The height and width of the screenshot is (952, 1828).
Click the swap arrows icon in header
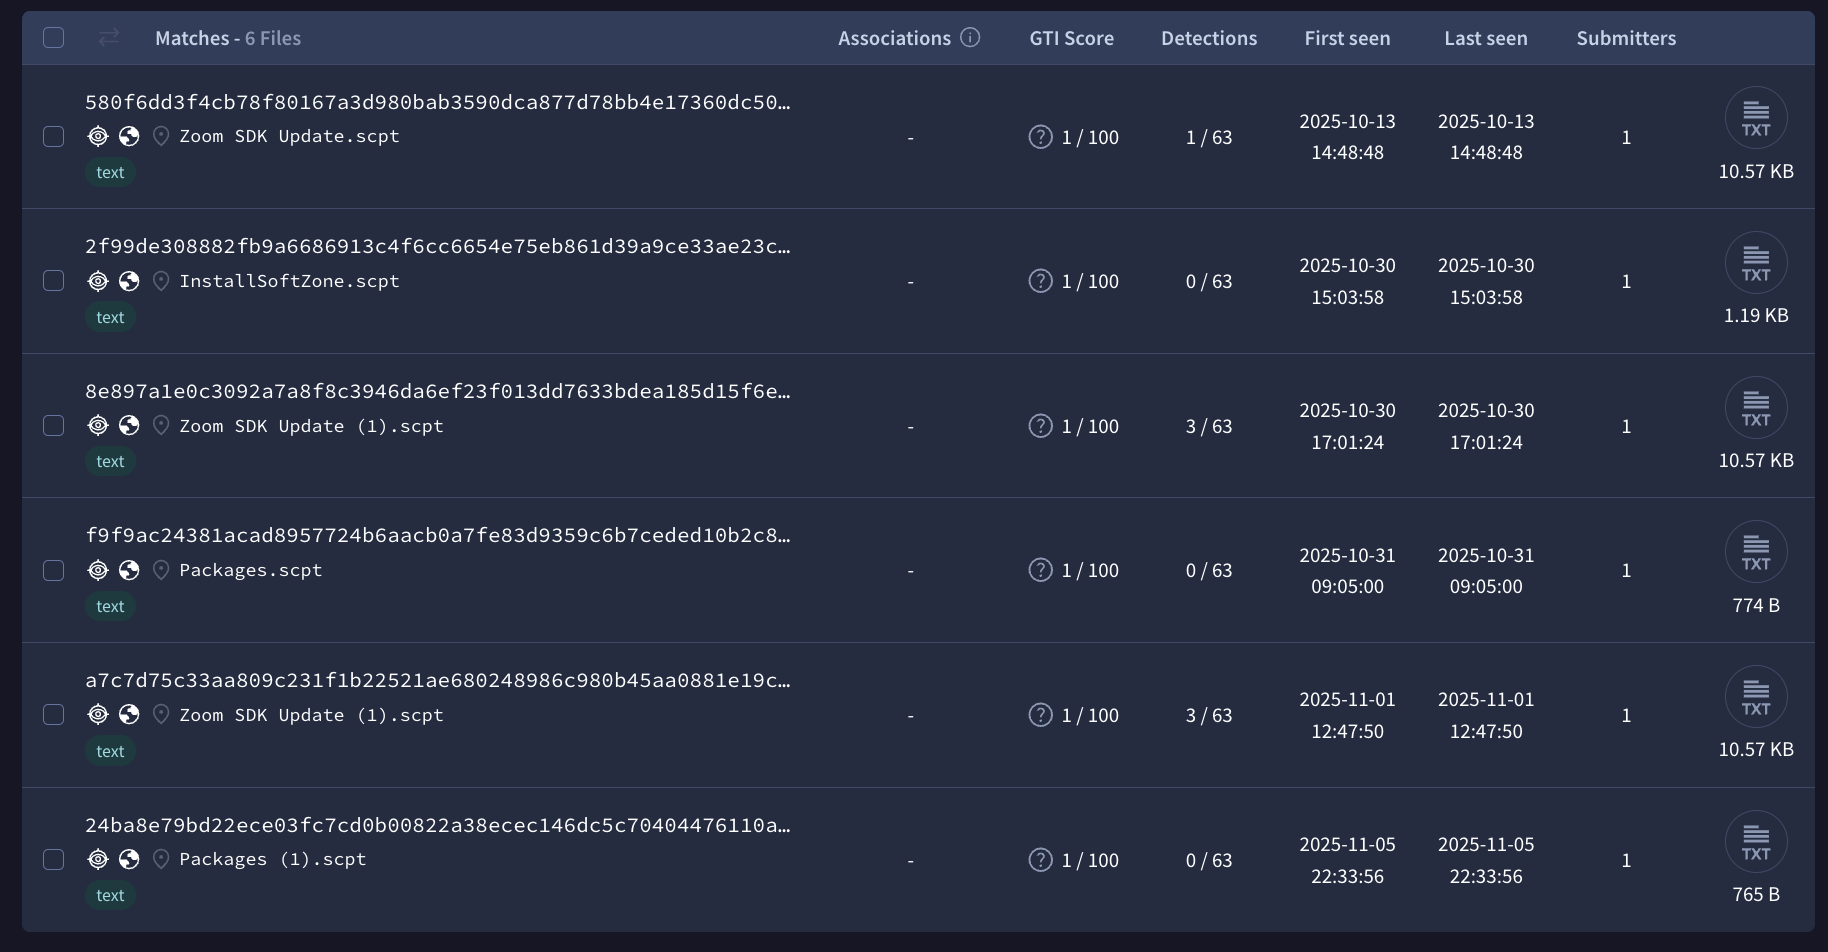pos(109,38)
